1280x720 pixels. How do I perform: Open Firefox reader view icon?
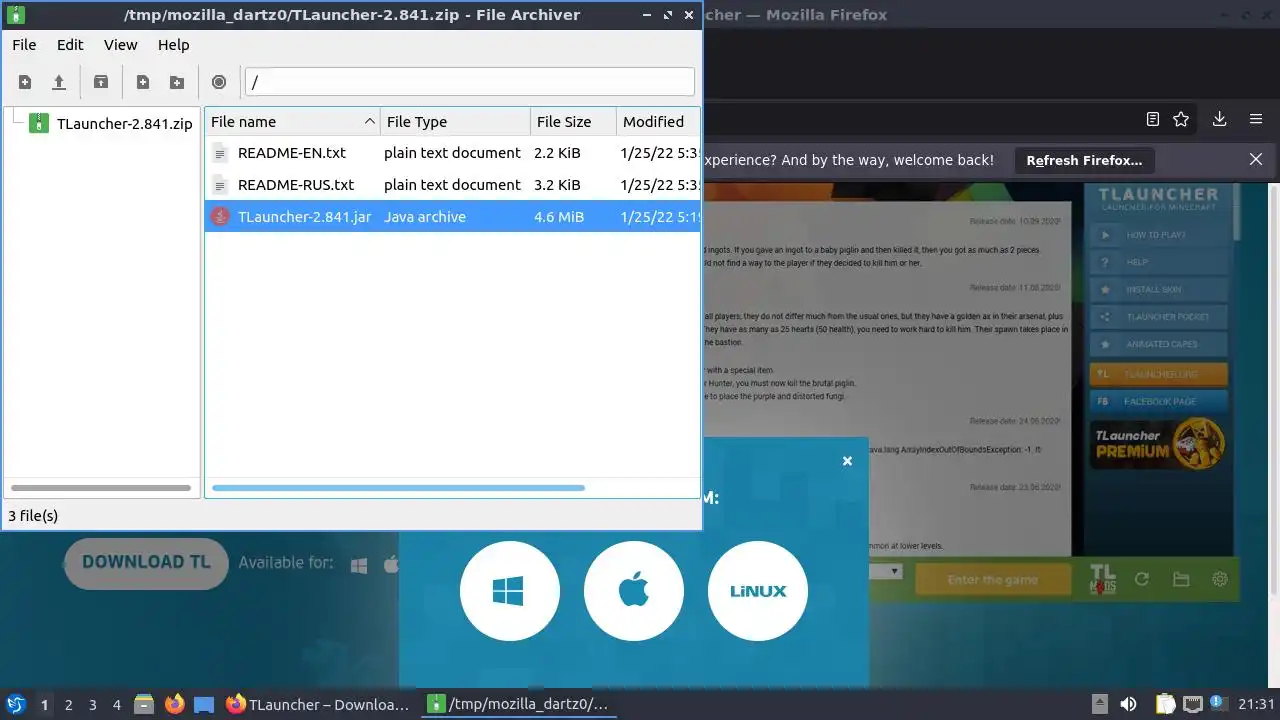click(x=1153, y=119)
